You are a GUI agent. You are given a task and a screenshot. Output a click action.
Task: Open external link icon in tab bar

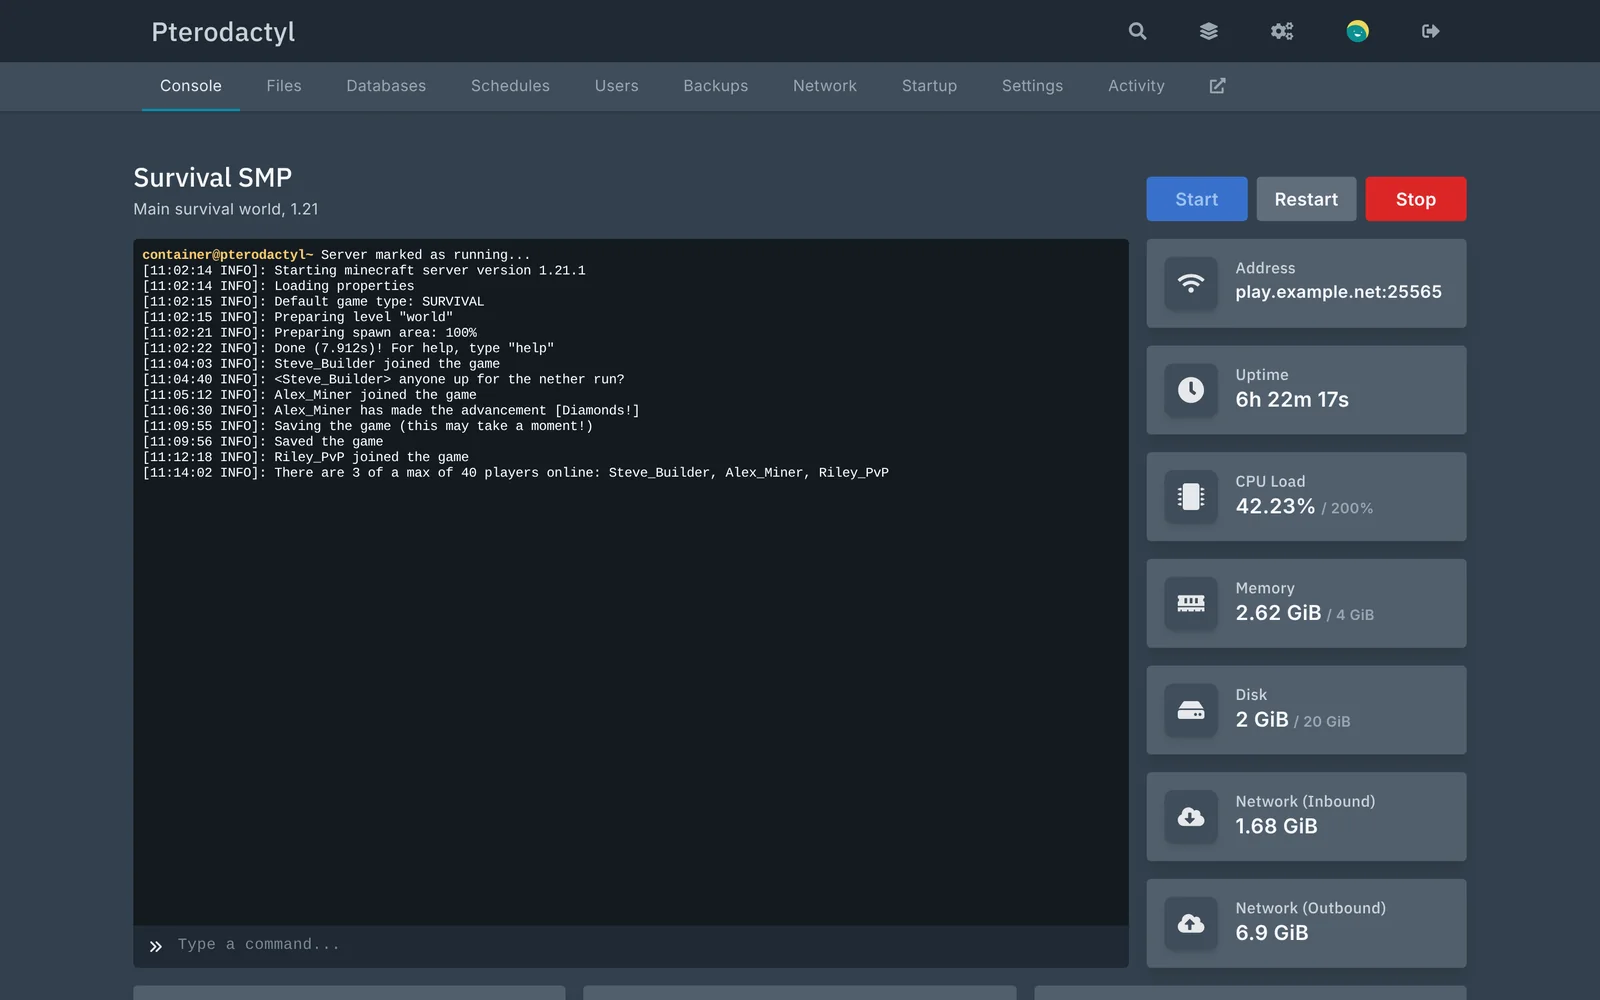1217,86
